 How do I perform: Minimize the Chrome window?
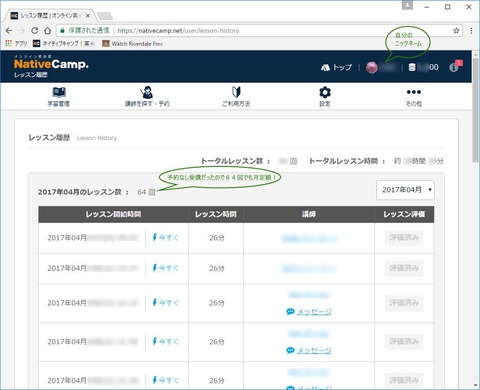[x=427, y=7]
